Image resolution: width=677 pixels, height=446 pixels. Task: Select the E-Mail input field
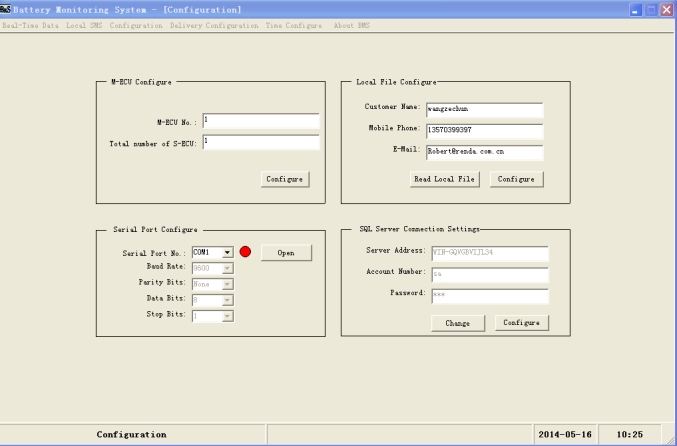(x=484, y=153)
